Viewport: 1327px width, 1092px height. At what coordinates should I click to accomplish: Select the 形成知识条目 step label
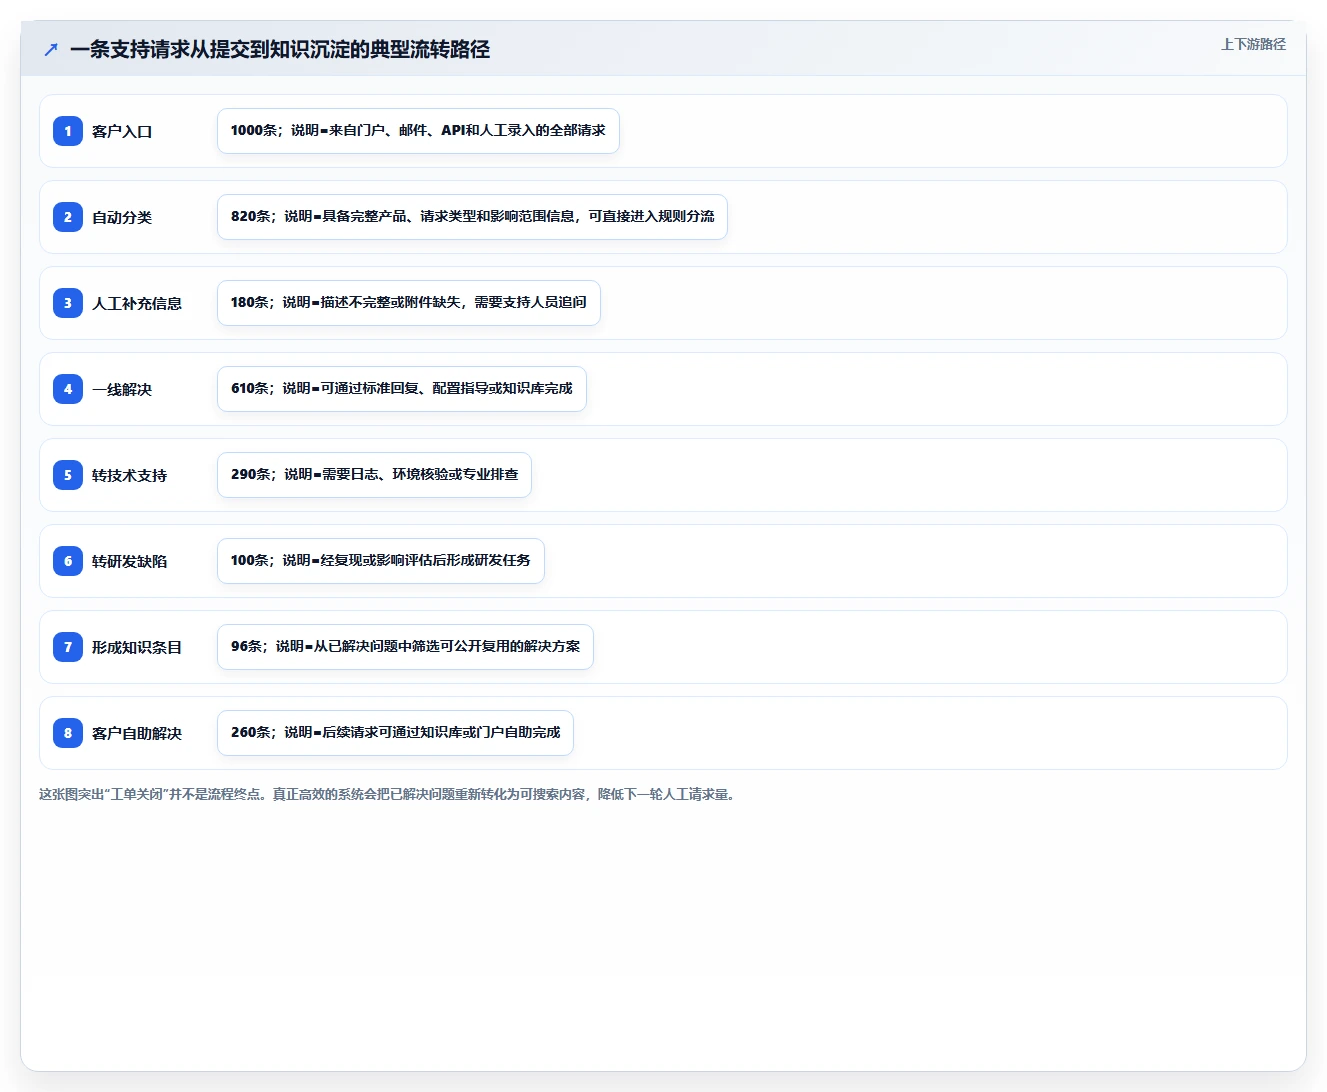pos(137,647)
